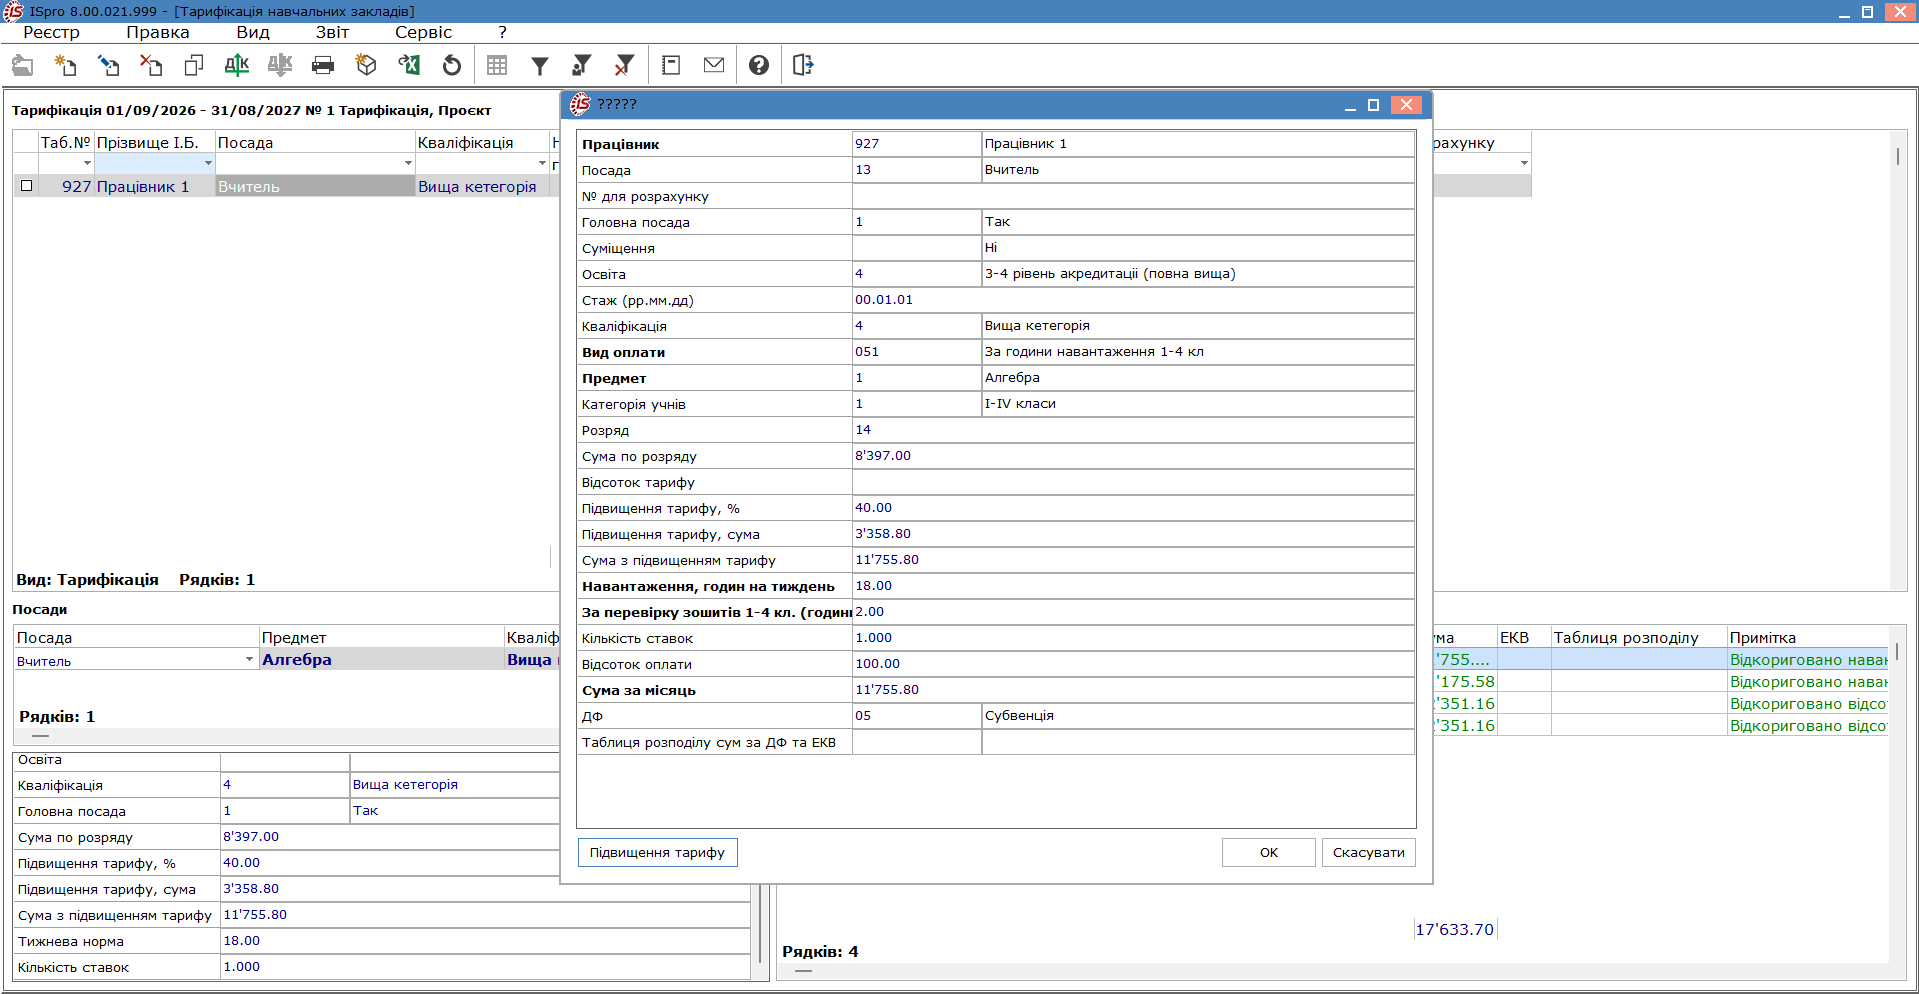This screenshot has height=994, width=1919.
Task: Click the refresh circular arrow icon
Action: point(452,66)
